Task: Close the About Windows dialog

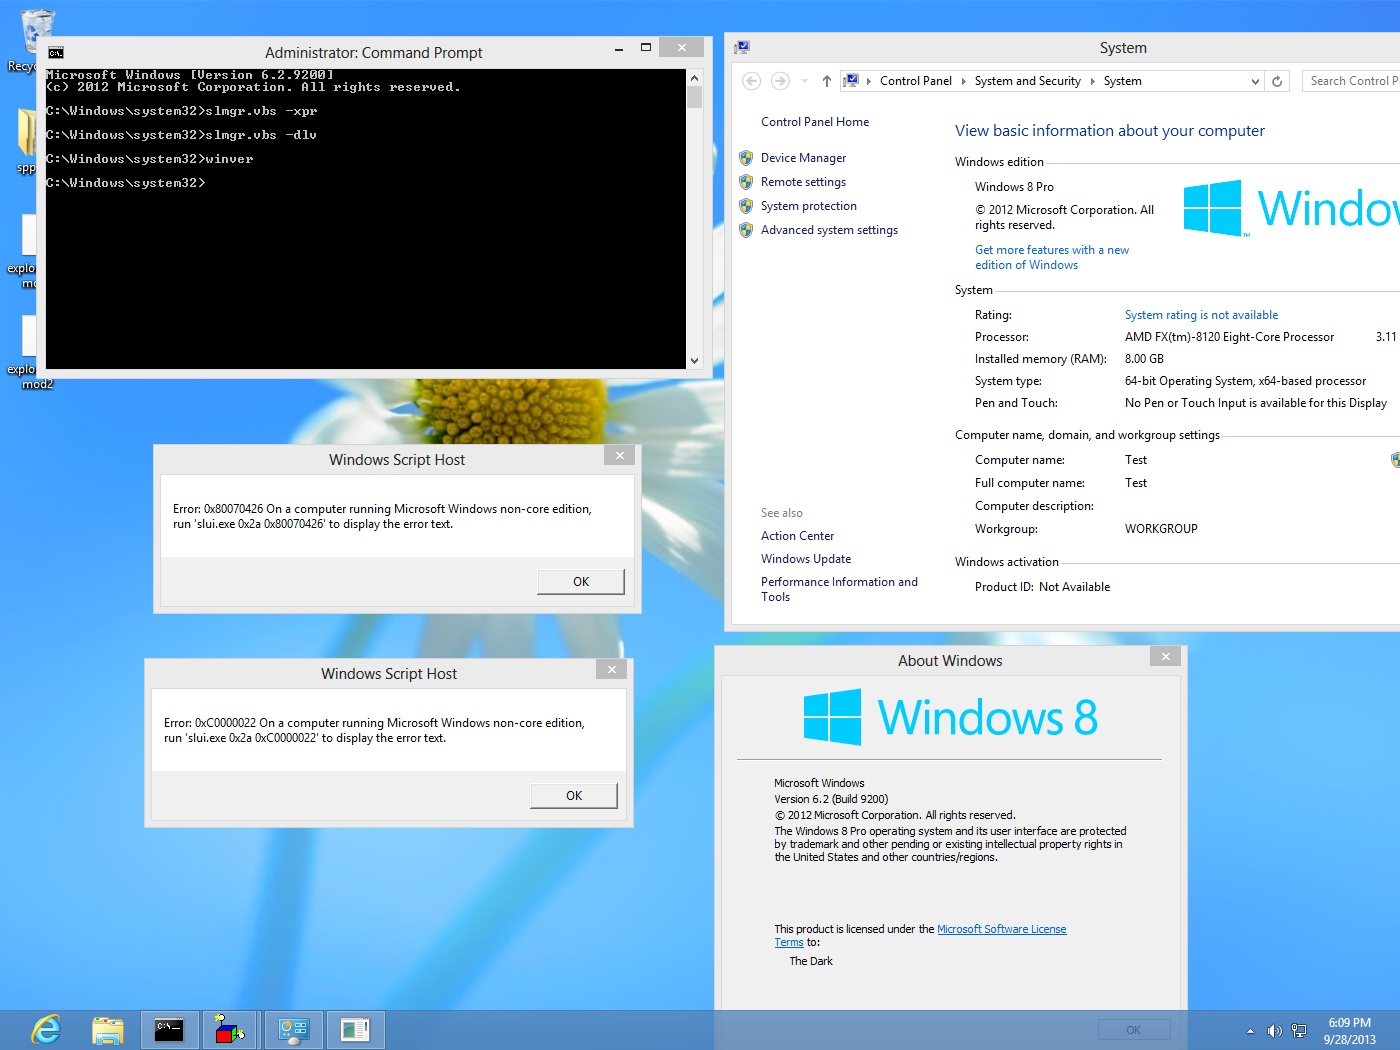Action: click(x=1166, y=656)
